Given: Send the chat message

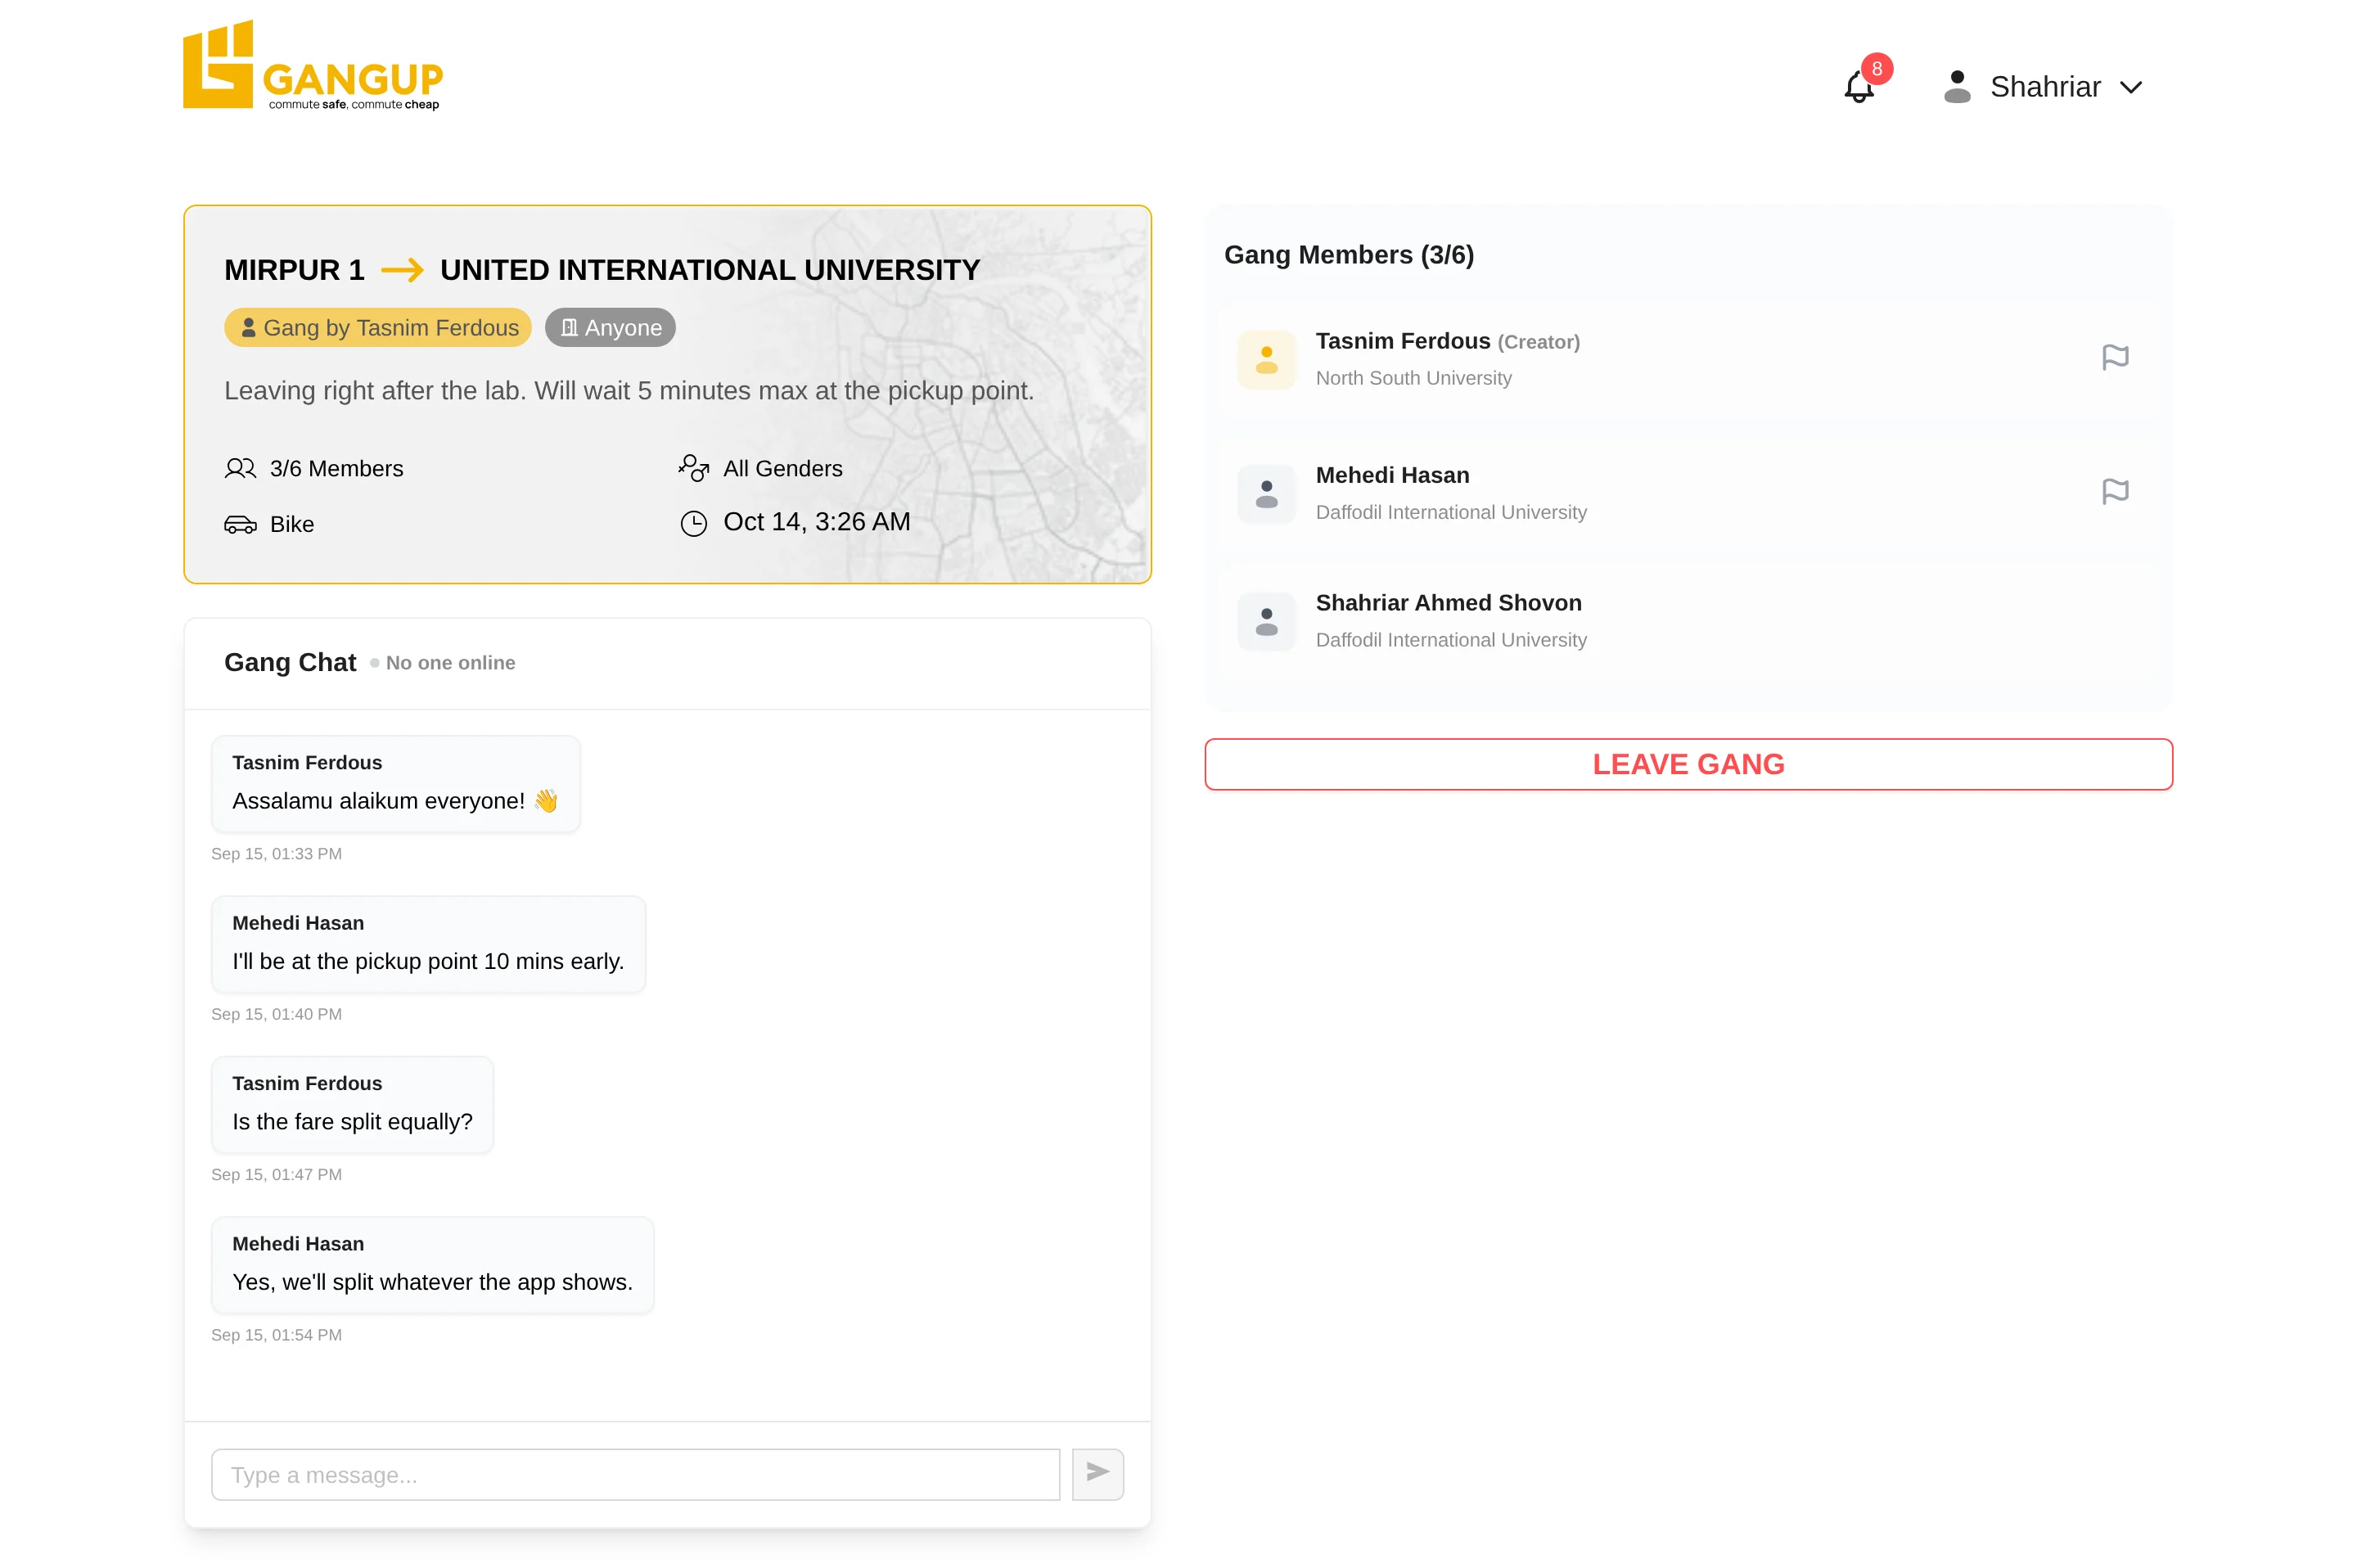Looking at the screenshot, I should (1097, 1474).
